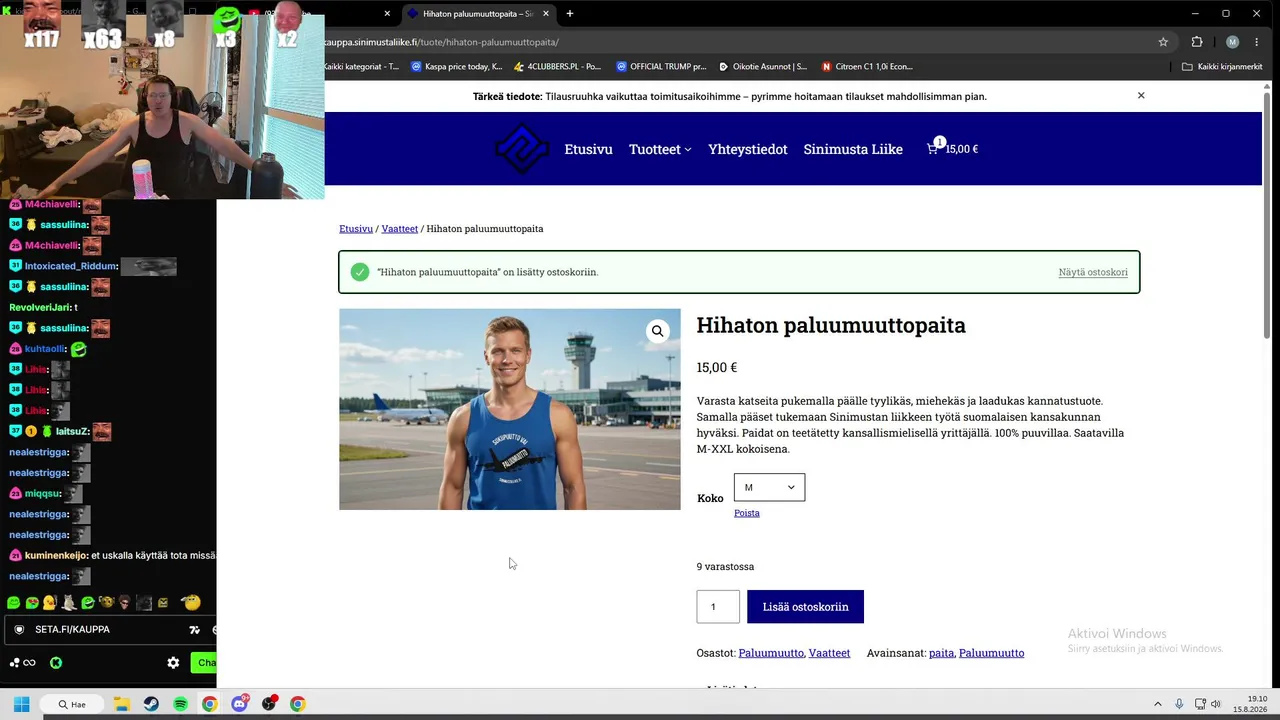Open the Koko size dropdown
The width and height of the screenshot is (1280, 720).
pyautogui.click(x=769, y=487)
